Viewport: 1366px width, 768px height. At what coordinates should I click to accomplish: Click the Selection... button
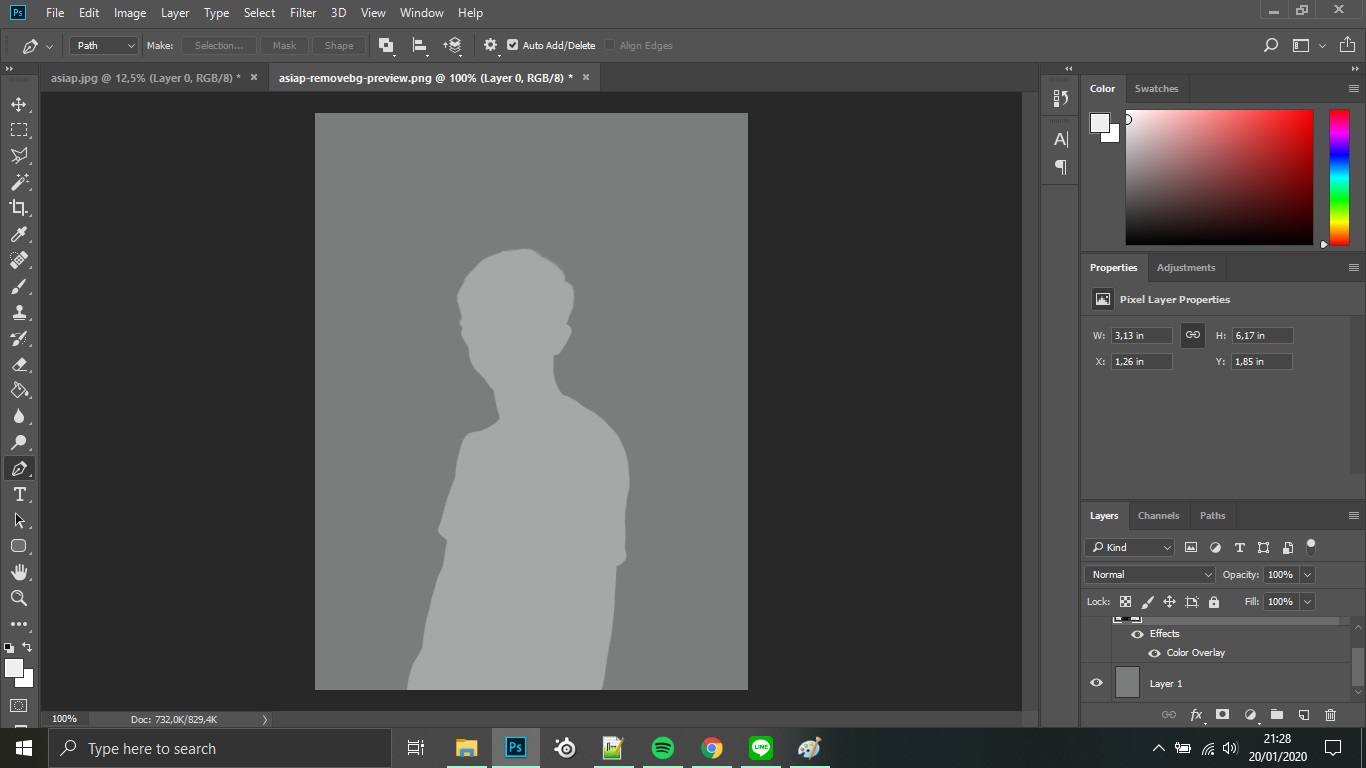(219, 45)
